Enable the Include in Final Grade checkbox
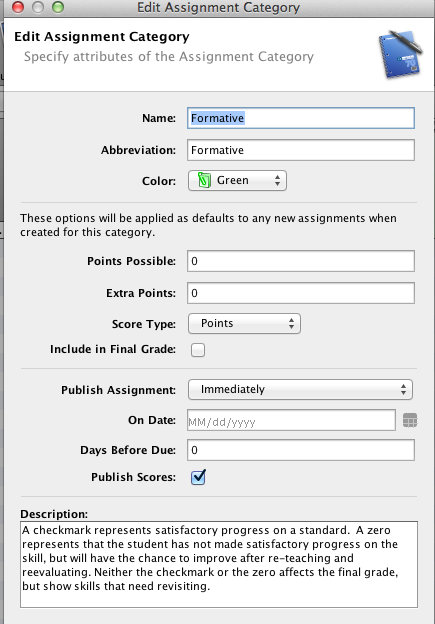435x624 pixels. [x=198, y=350]
